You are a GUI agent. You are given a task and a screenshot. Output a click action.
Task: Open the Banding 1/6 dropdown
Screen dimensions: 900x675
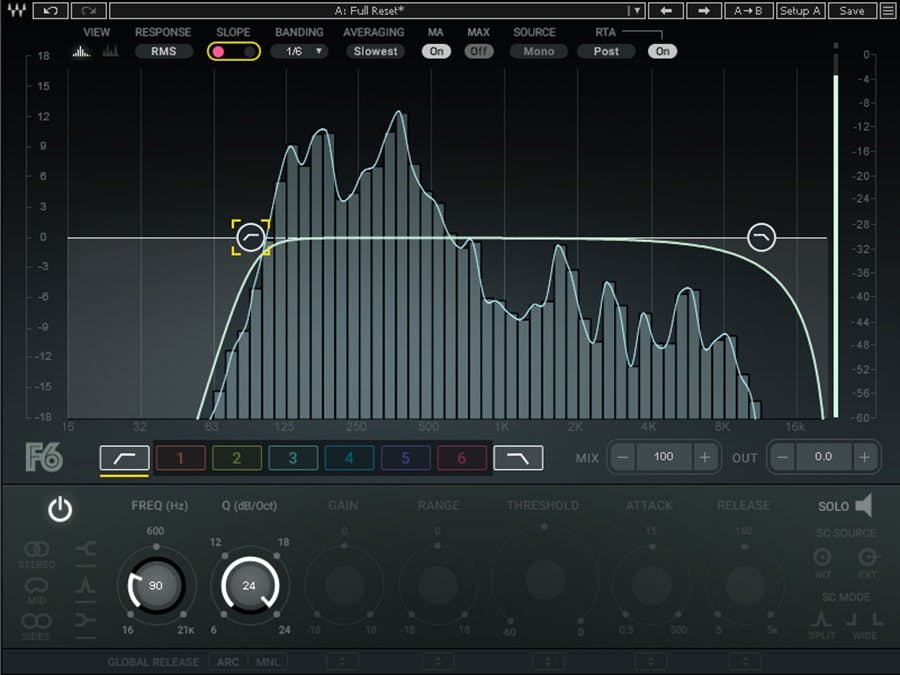coord(299,51)
